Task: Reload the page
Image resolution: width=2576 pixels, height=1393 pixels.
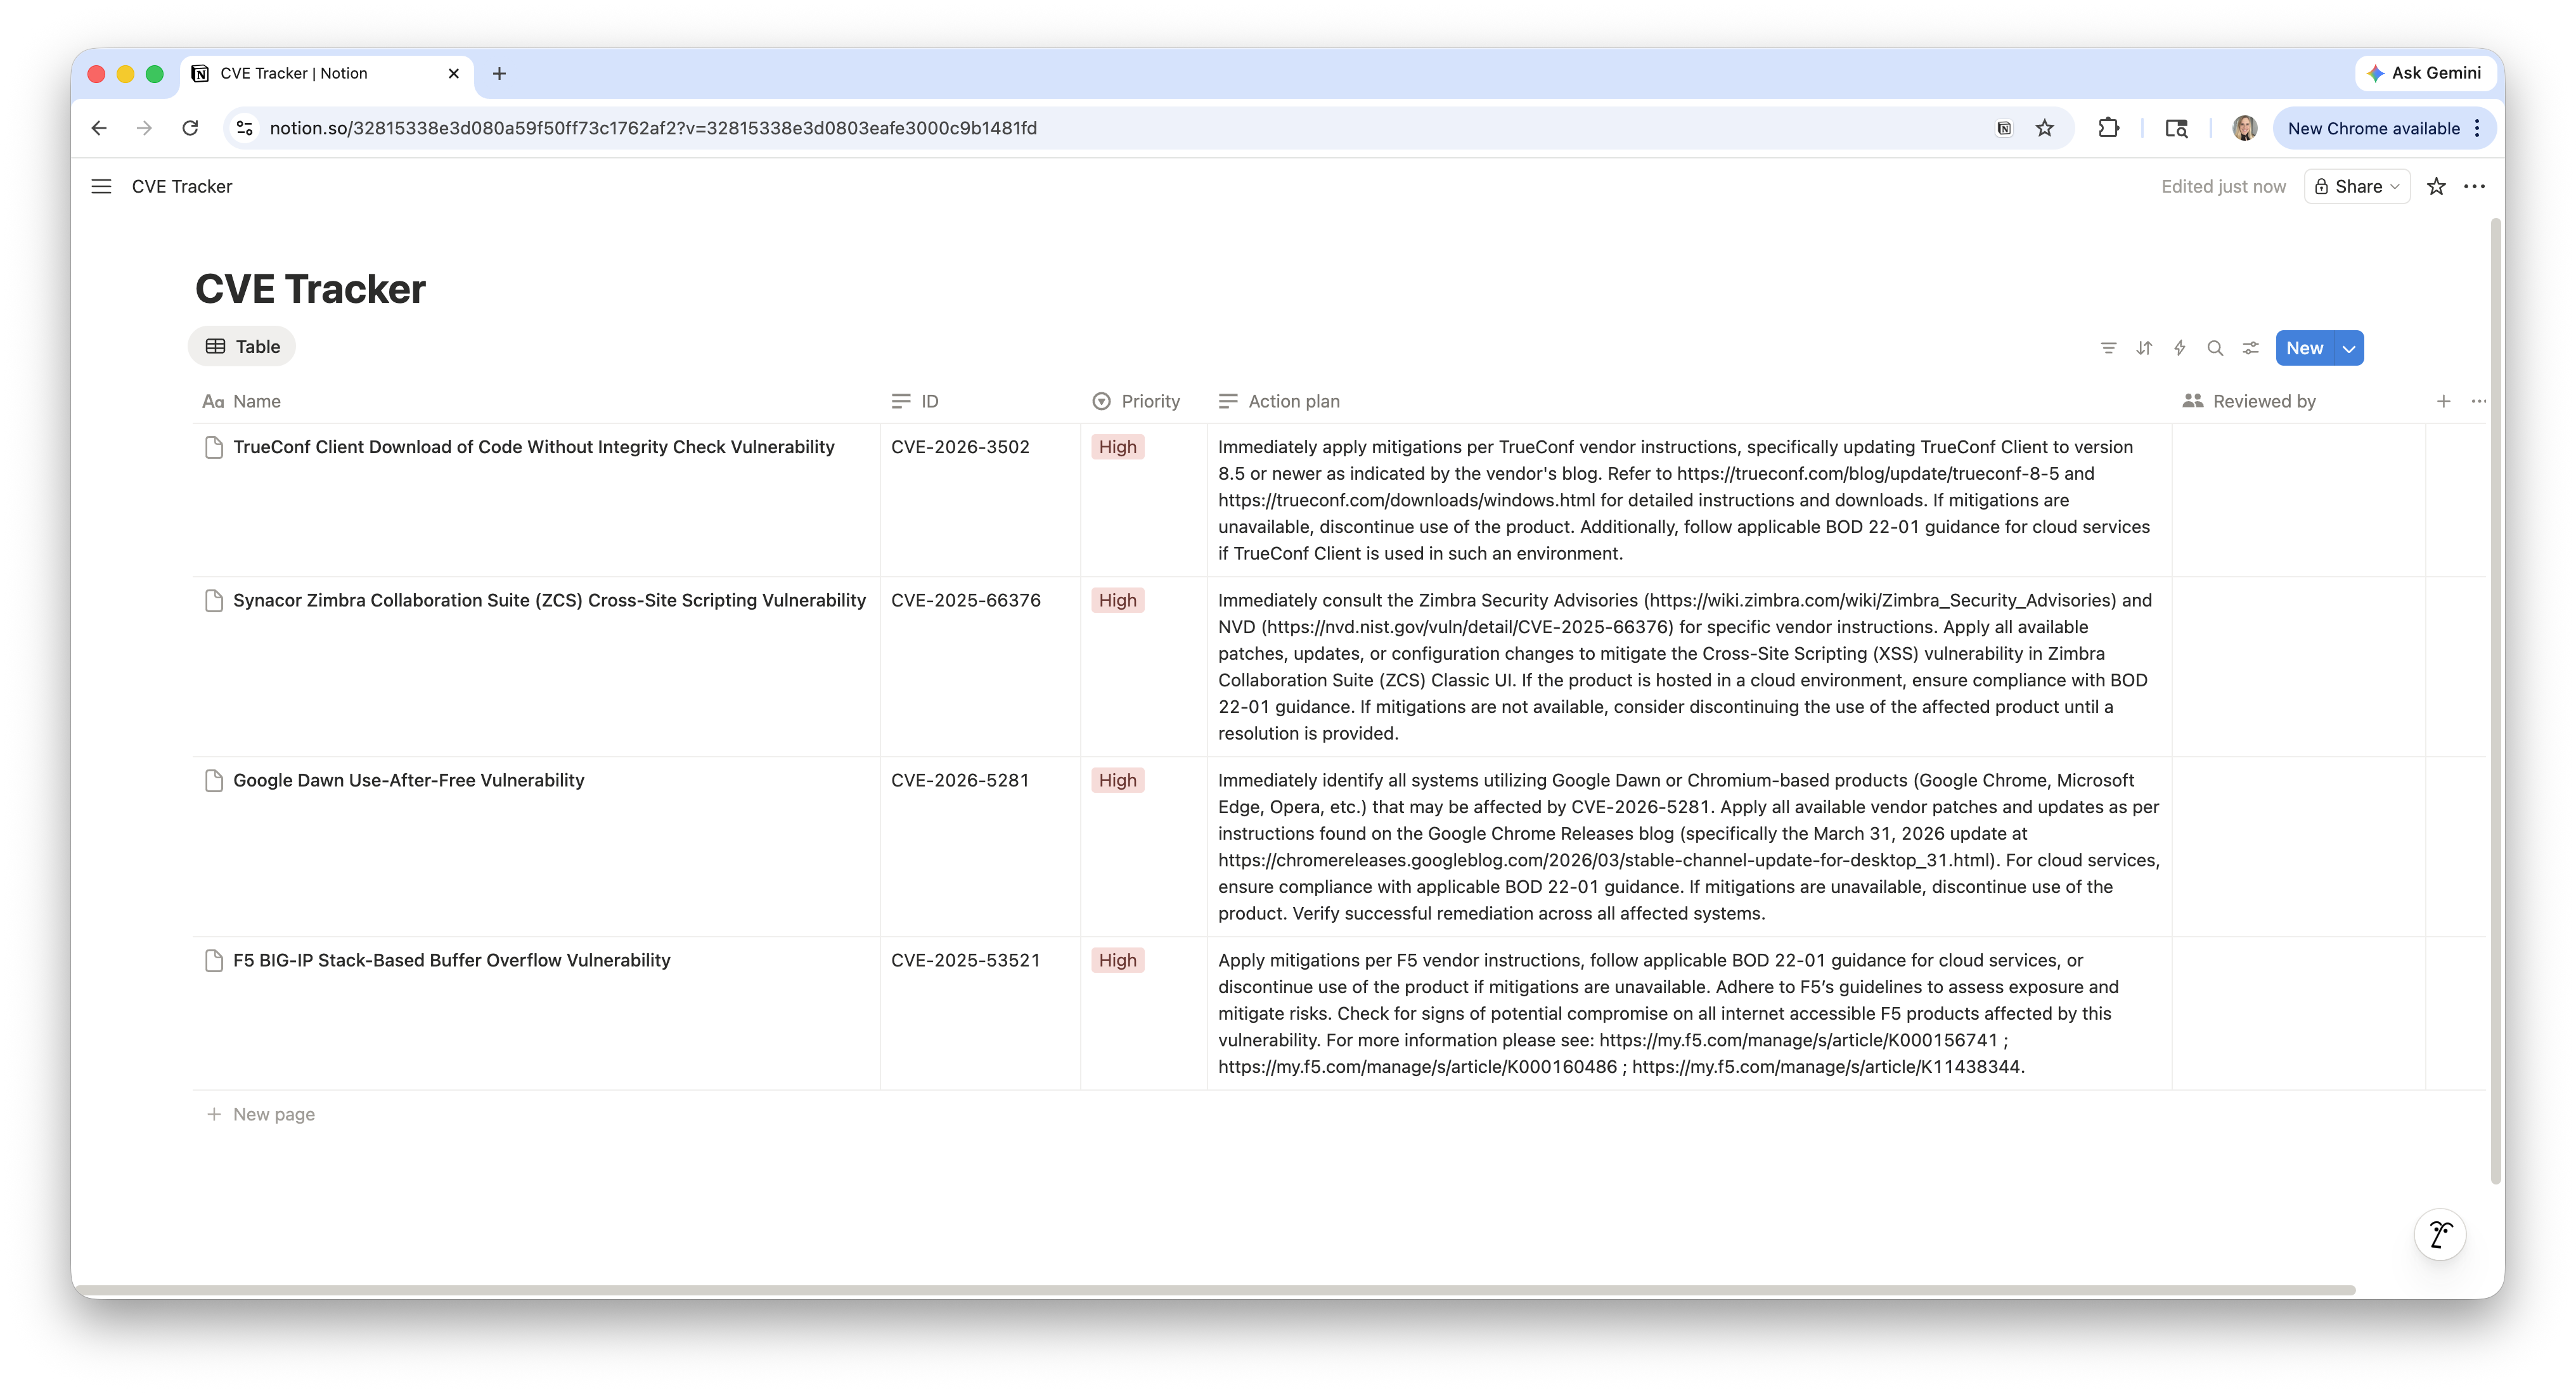Action: pyautogui.click(x=190, y=128)
